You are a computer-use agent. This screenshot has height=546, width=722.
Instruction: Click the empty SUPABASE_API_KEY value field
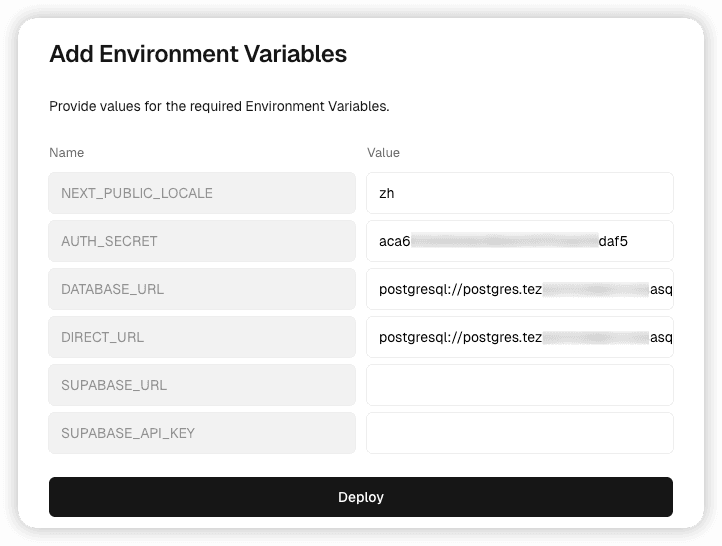tap(519, 433)
